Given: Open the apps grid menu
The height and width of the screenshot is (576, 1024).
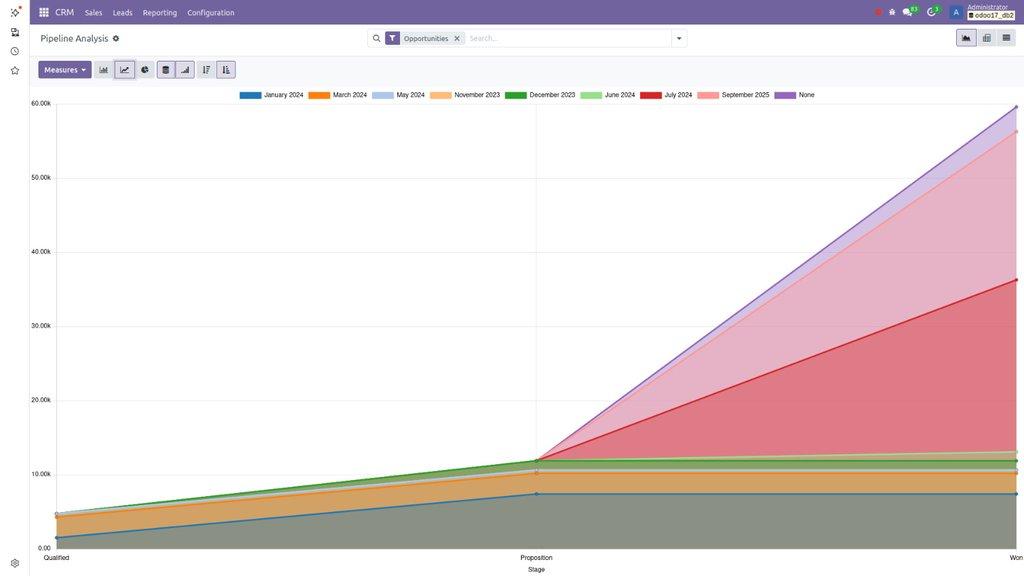Looking at the screenshot, I should pyautogui.click(x=44, y=12).
